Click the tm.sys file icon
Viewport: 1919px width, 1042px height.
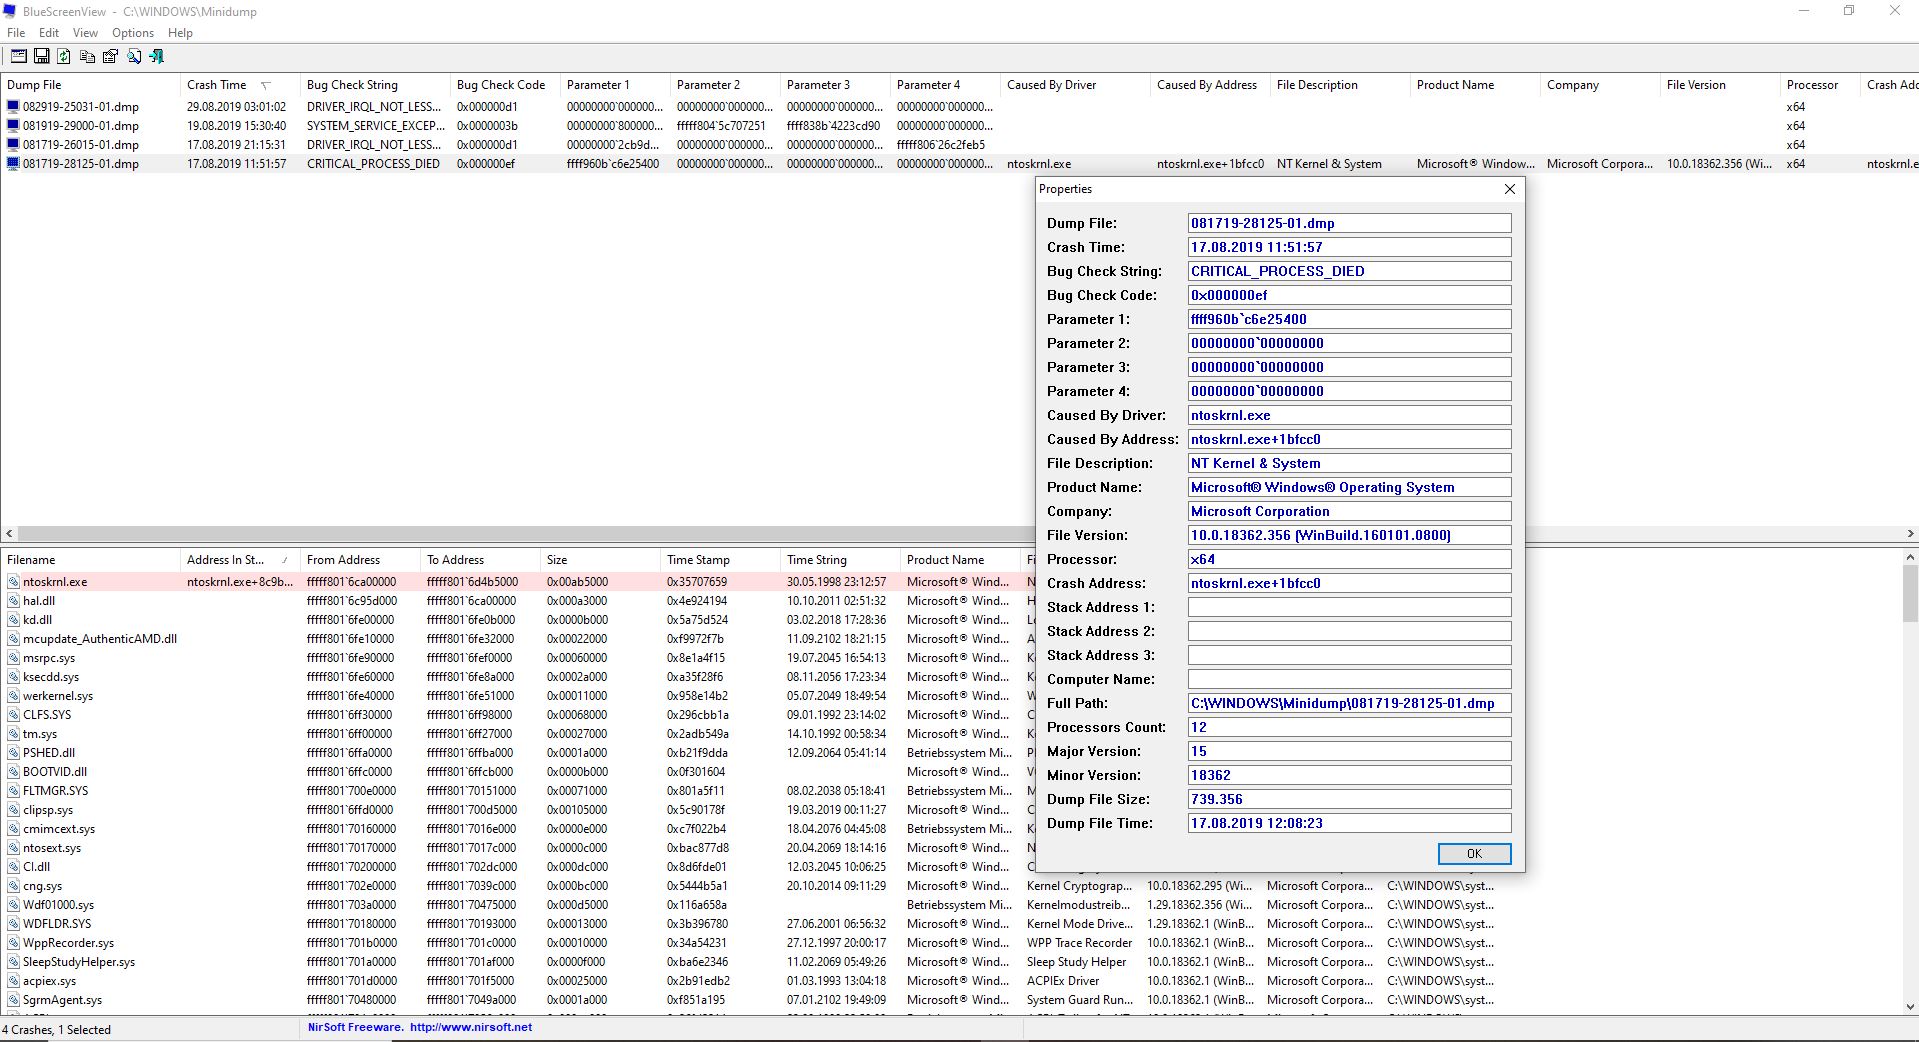[13, 734]
